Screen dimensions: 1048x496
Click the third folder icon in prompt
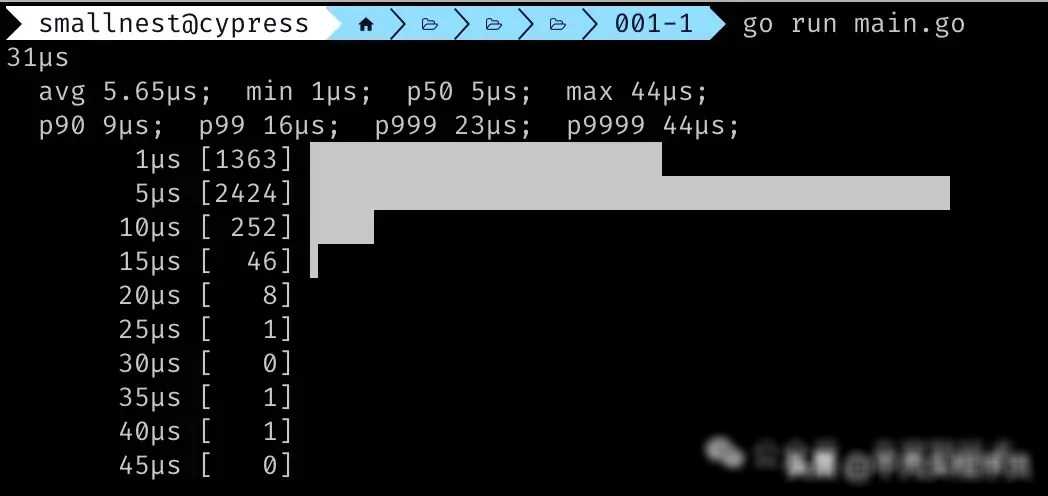point(558,25)
